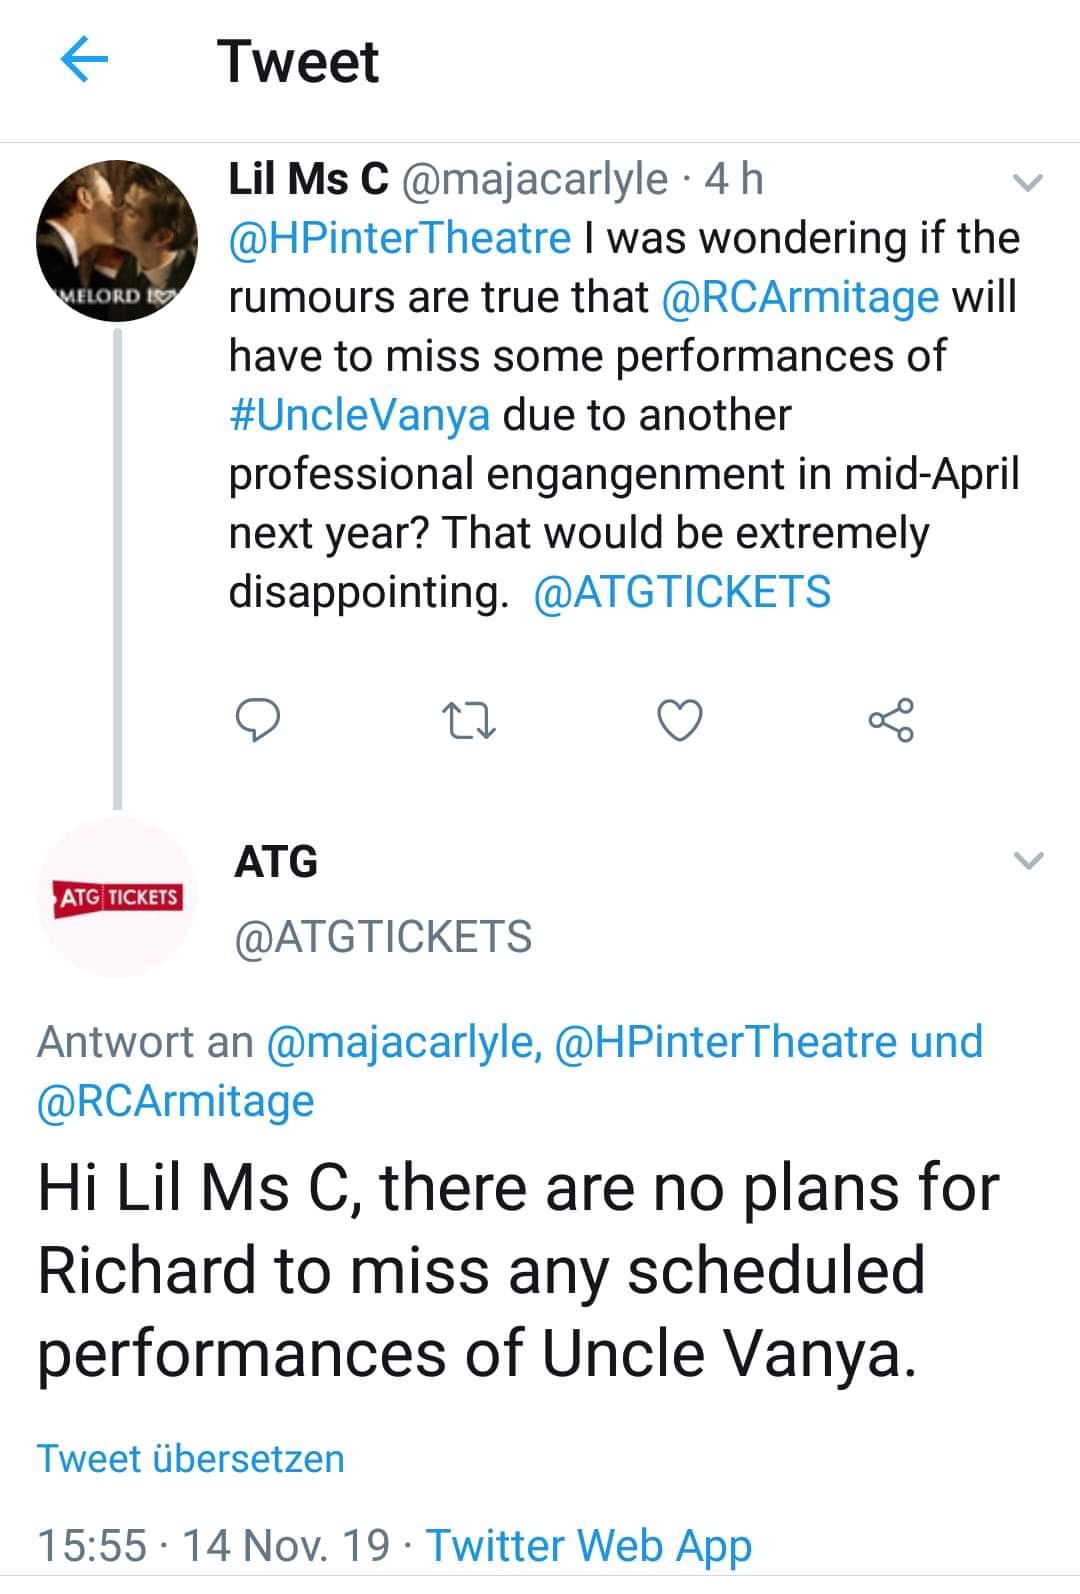Open the Twitter Web App source link

(x=589, y=1545)
